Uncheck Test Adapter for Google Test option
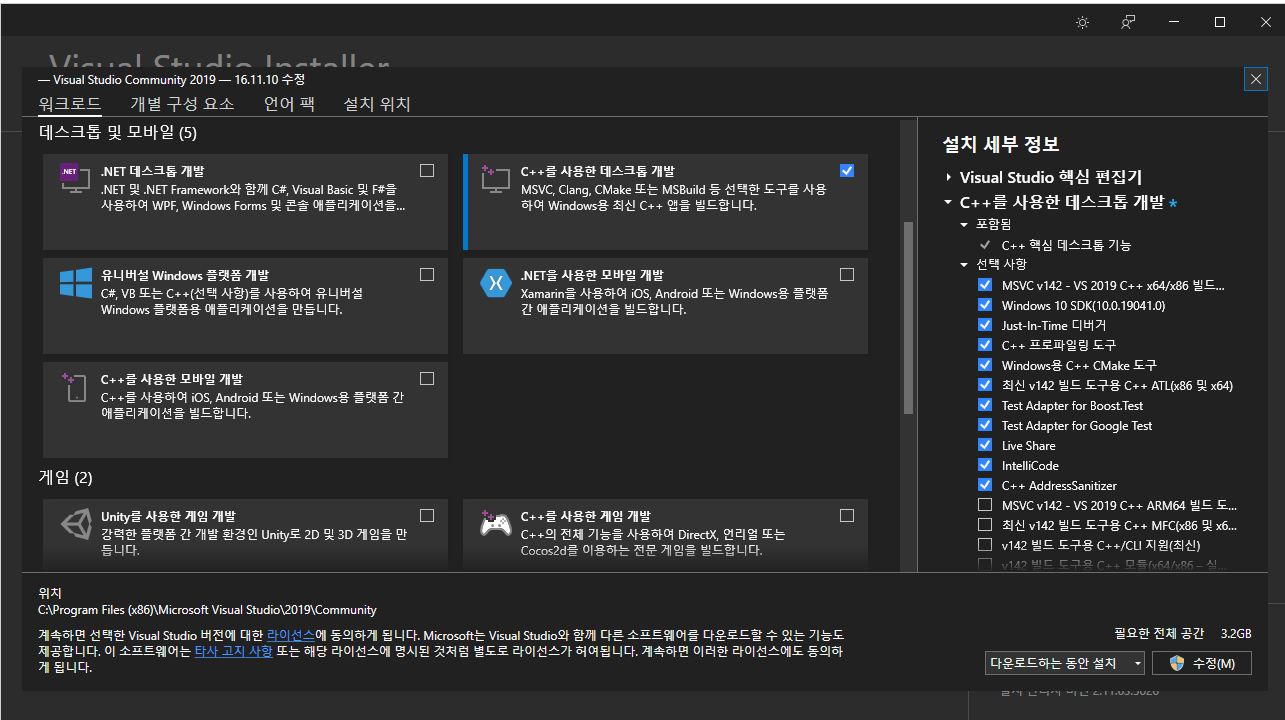 (985, 425)
